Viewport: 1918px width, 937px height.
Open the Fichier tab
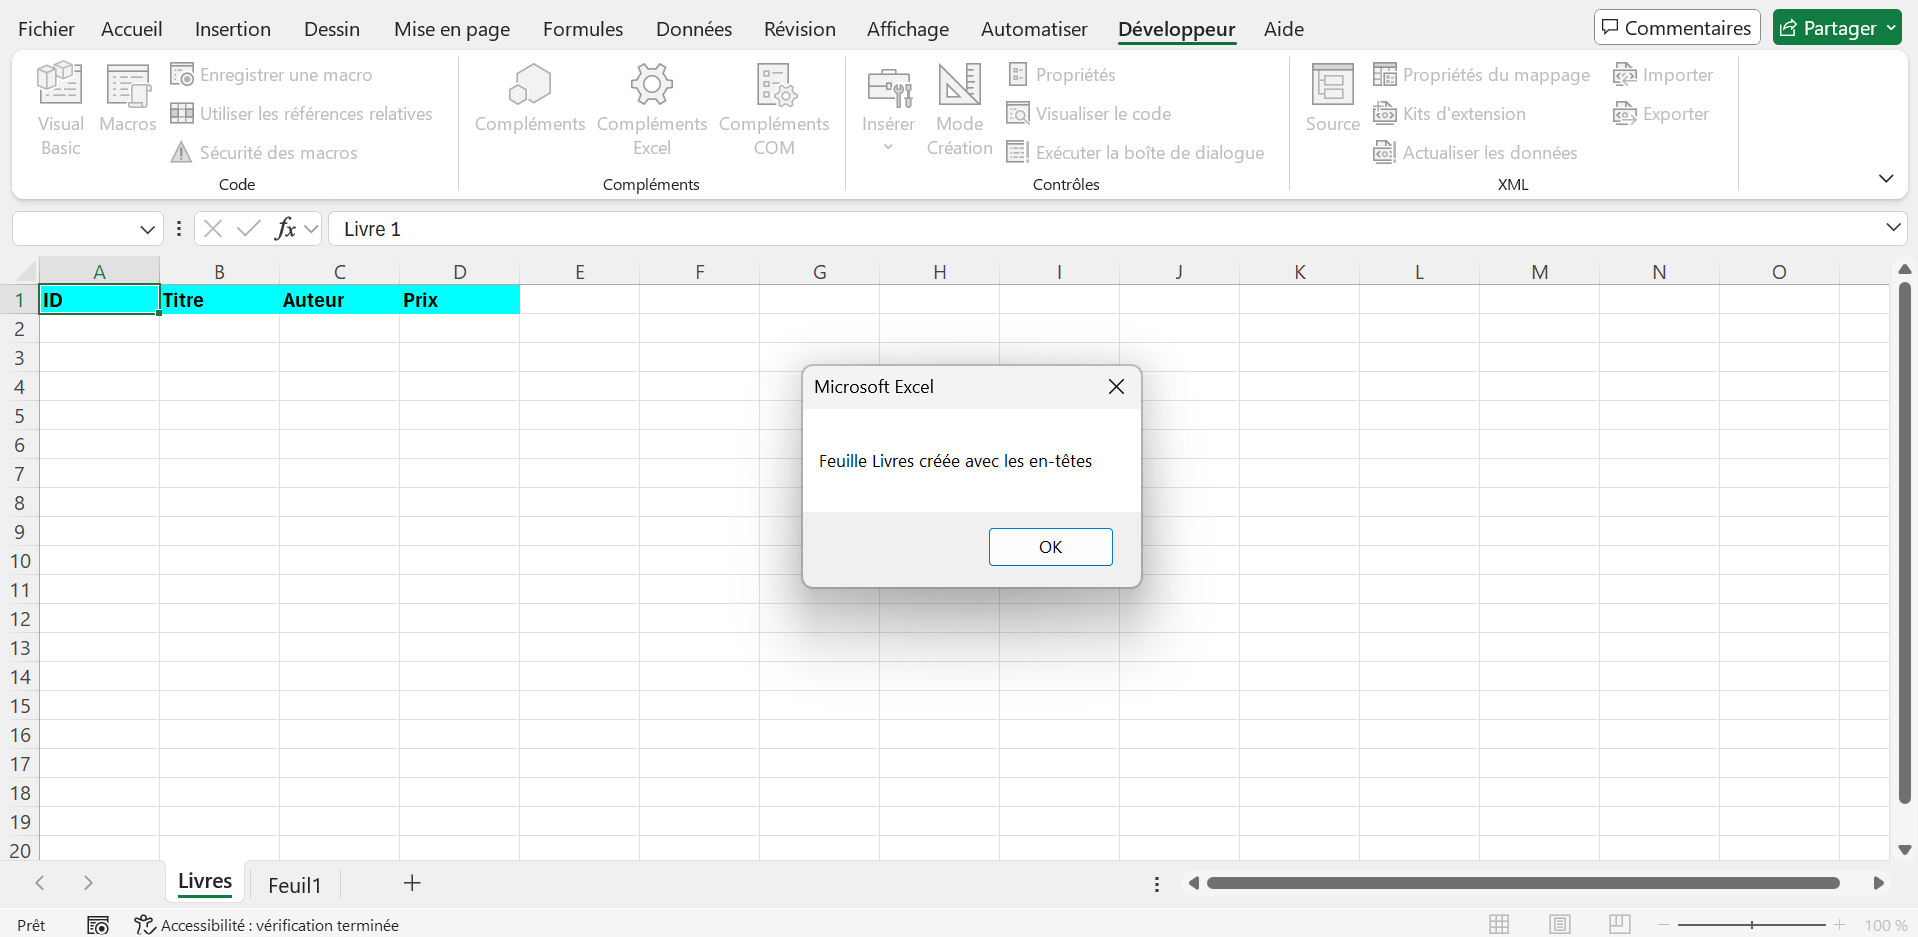pyautogui.click(x=46, y=29)
